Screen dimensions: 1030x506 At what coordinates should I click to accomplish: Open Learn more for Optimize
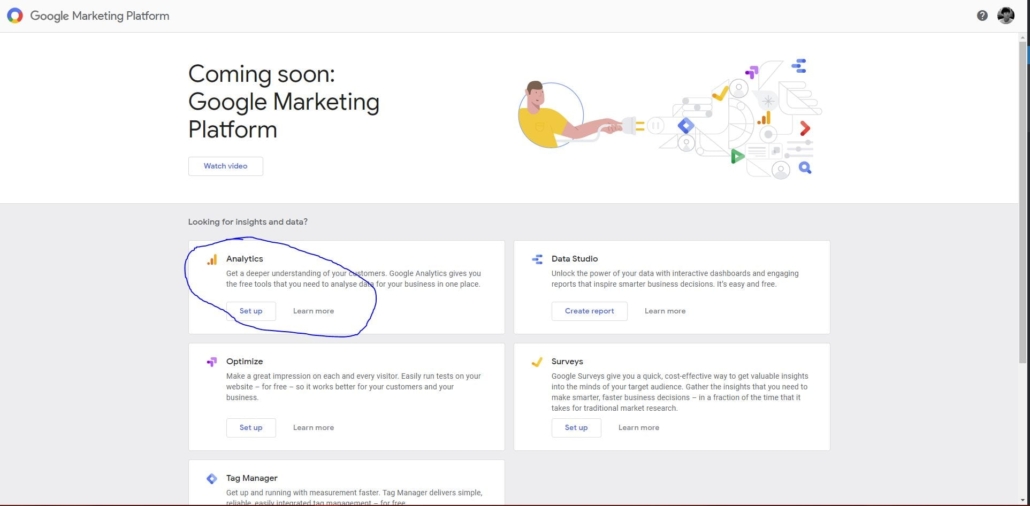[x=313, y=428]
